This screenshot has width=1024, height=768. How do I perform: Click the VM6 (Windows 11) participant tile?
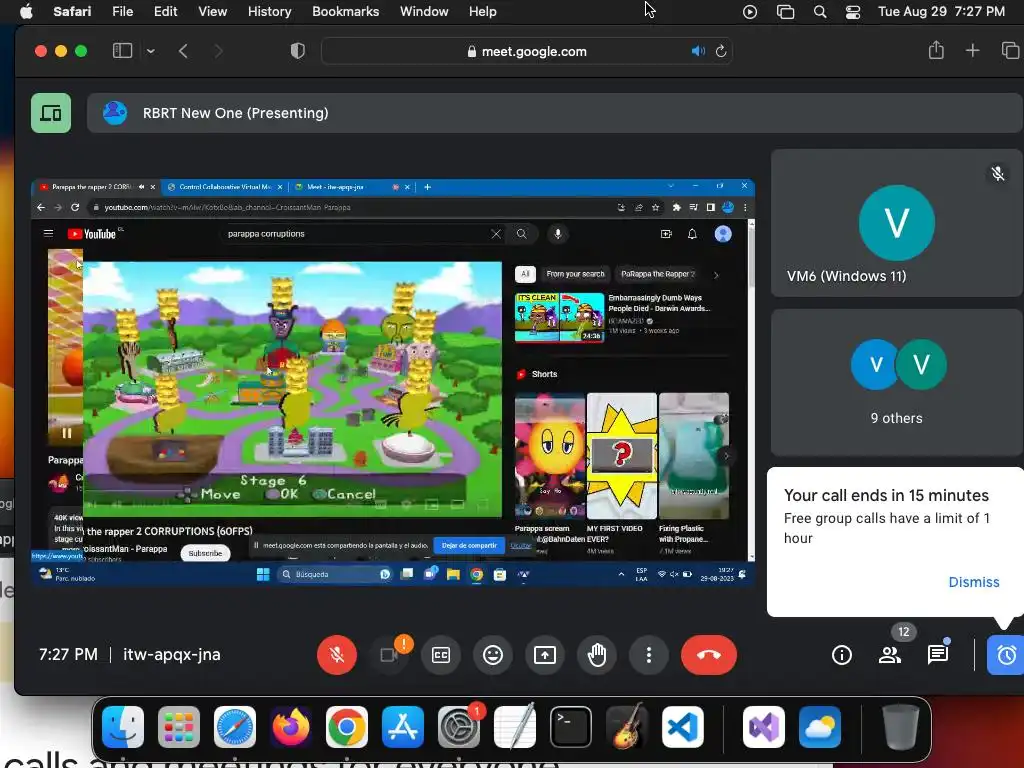tap(897, 223)
